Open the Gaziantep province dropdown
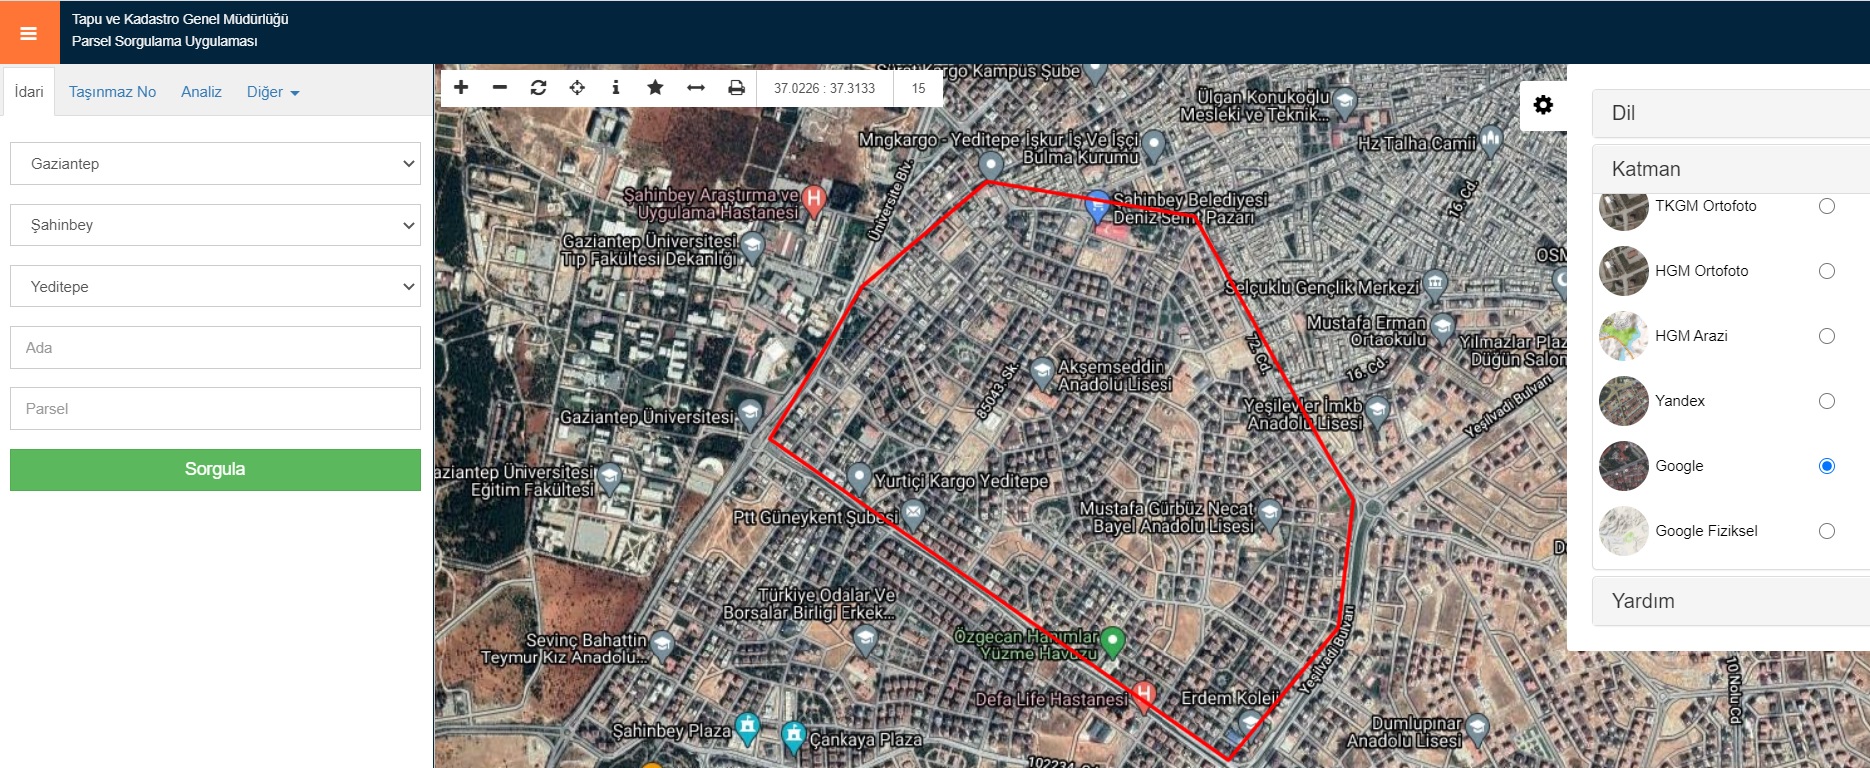The height and width of the screenshot is (768, 1870). click(215, 164)
